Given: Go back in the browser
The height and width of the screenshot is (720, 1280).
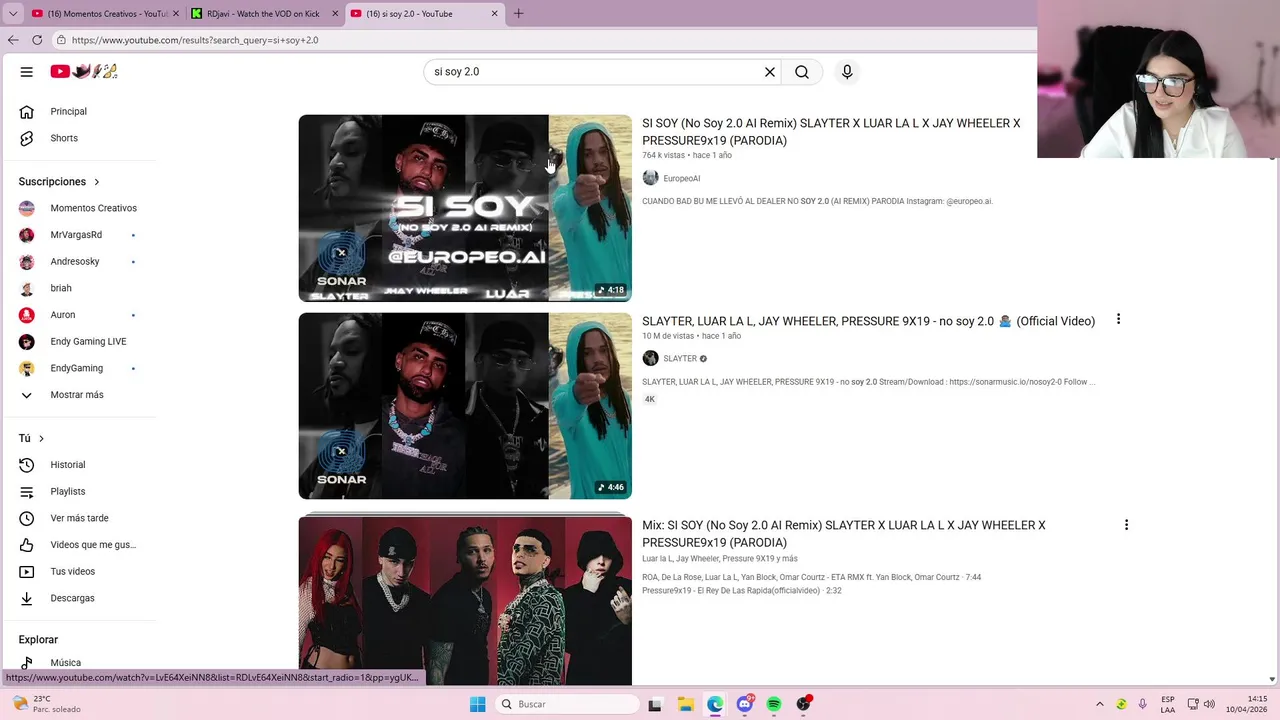Looking at the screenshot, I should click(13, 40).
